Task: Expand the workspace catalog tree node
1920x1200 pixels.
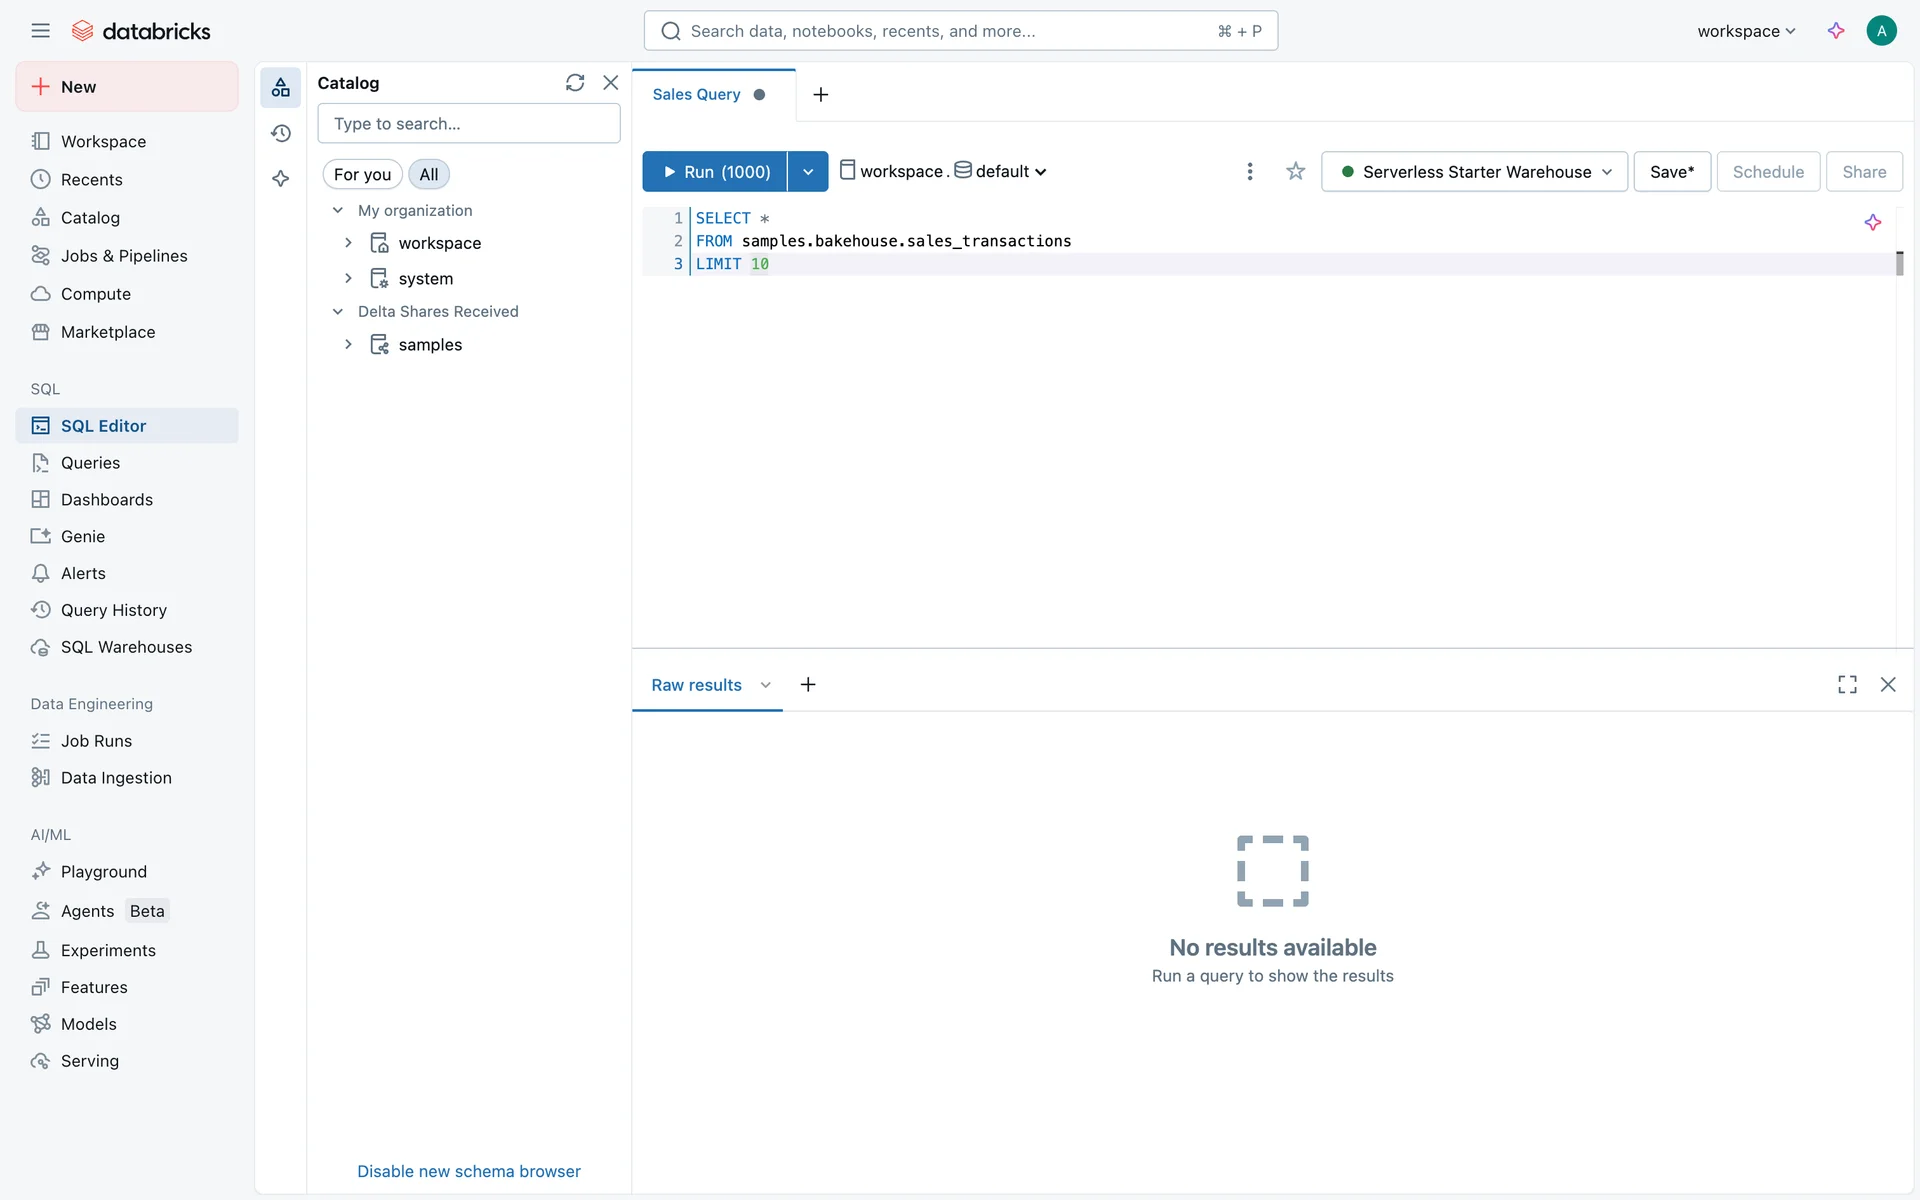Action: [x=348, y=243]
